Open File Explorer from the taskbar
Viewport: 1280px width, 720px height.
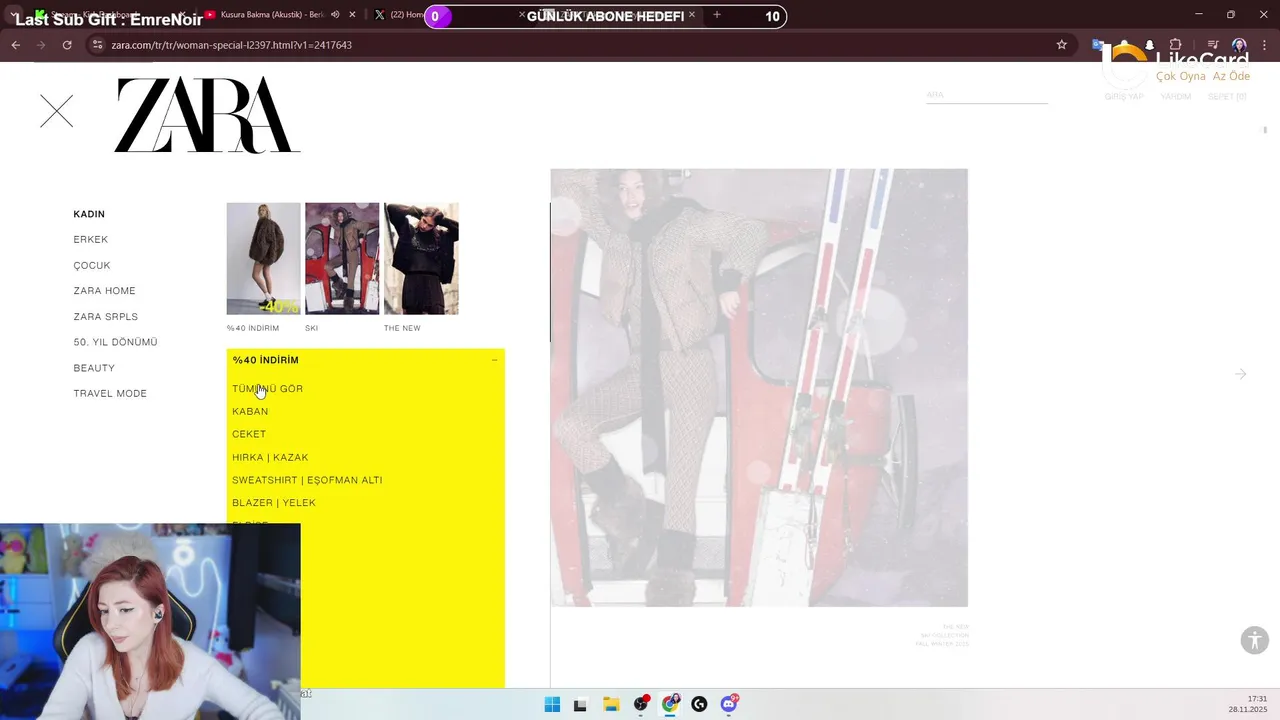pos(611,704)
